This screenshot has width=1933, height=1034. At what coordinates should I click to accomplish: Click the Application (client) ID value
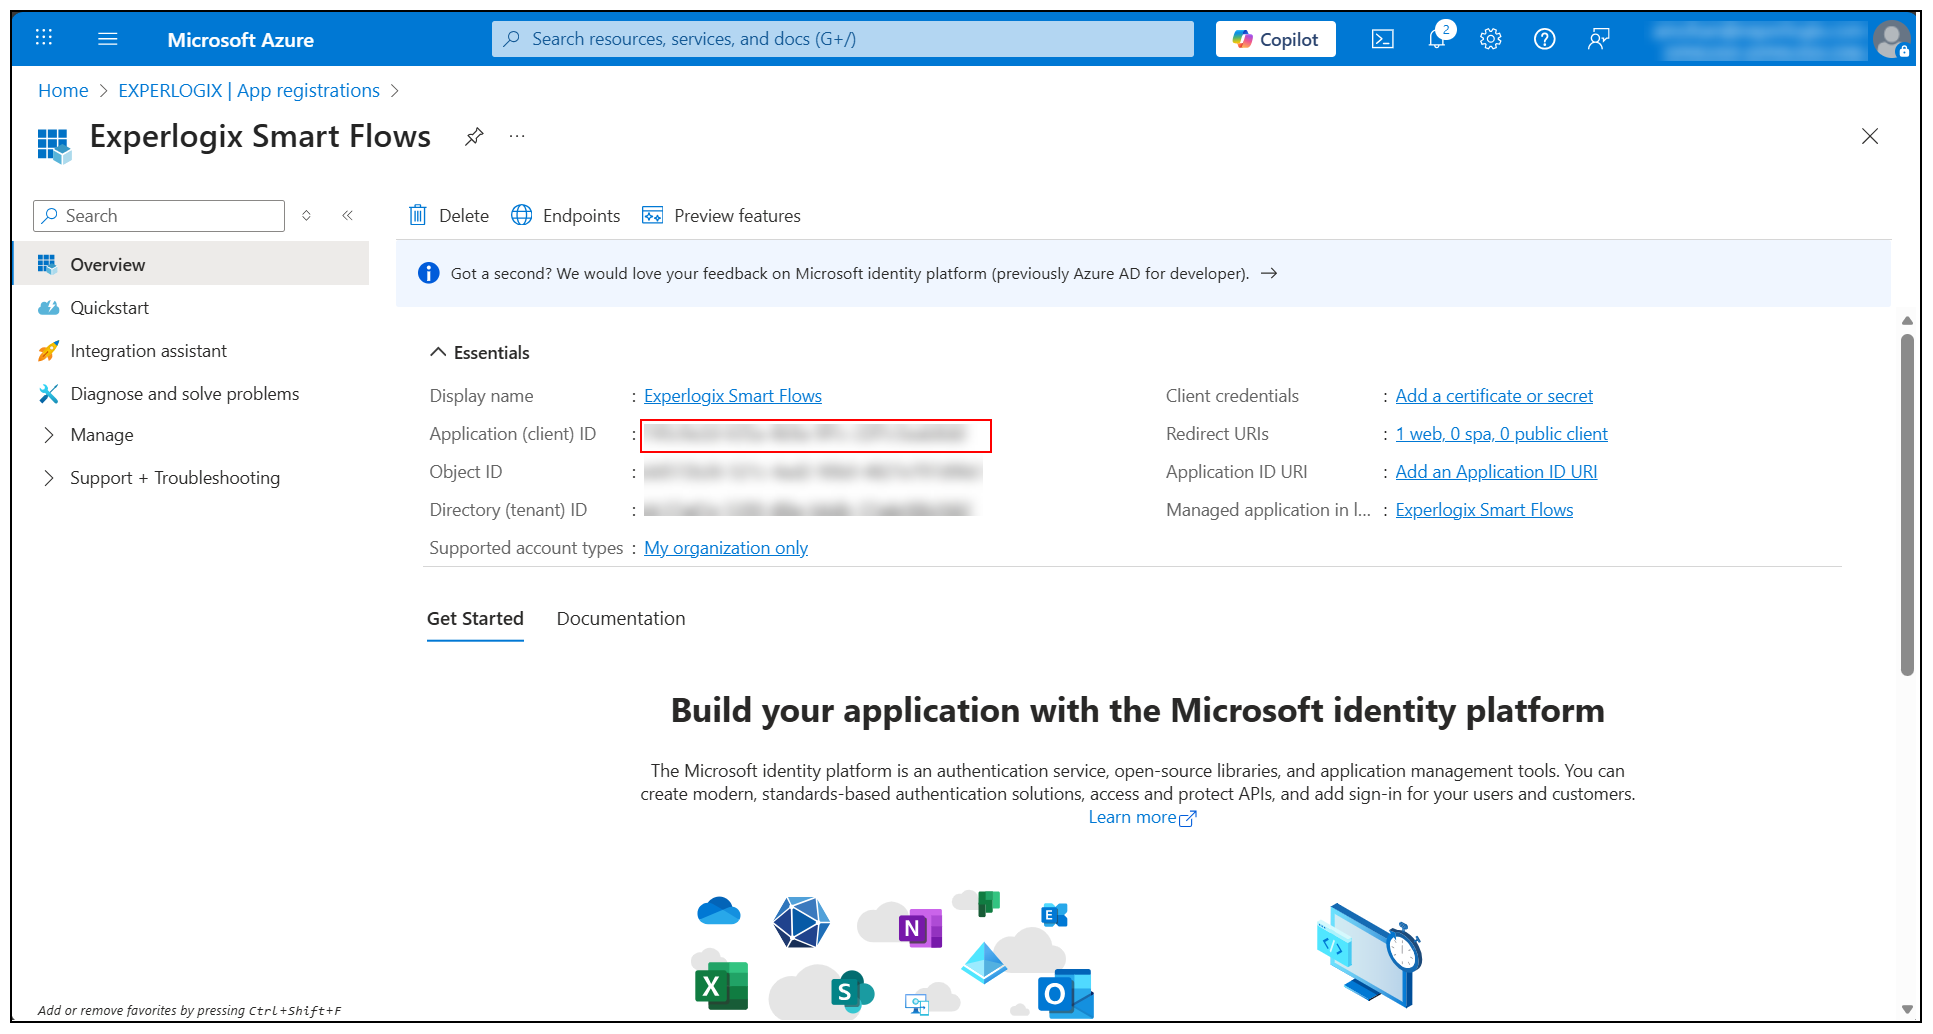pos(806,433)
